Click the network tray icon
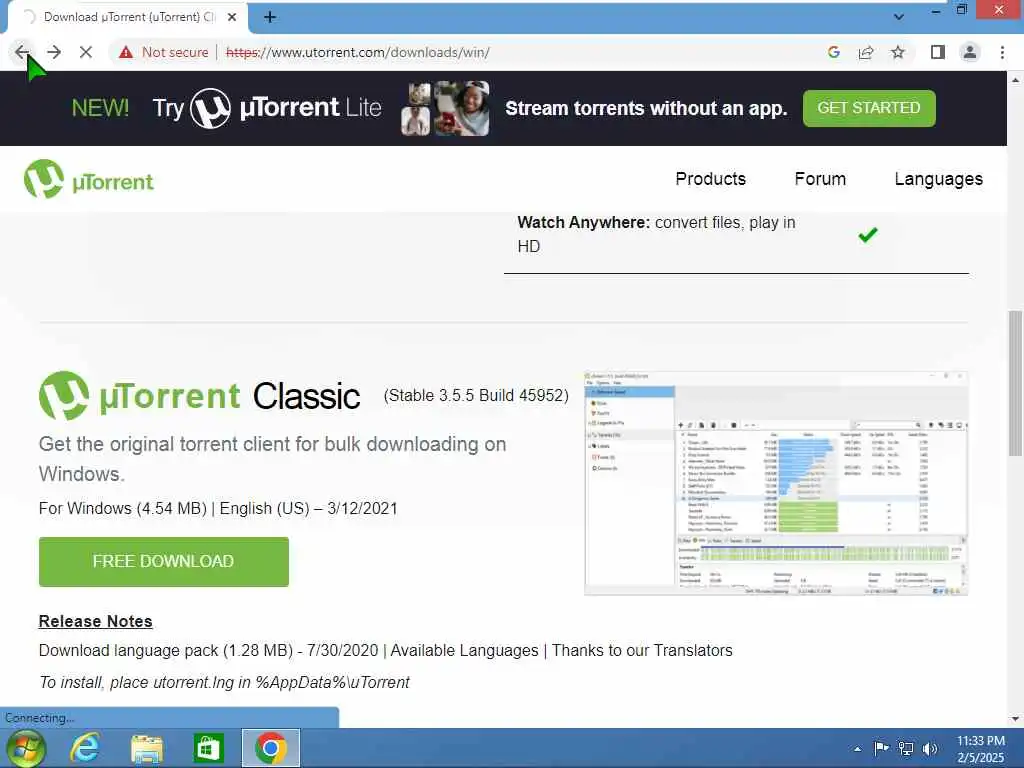 [x=906, y=748]
